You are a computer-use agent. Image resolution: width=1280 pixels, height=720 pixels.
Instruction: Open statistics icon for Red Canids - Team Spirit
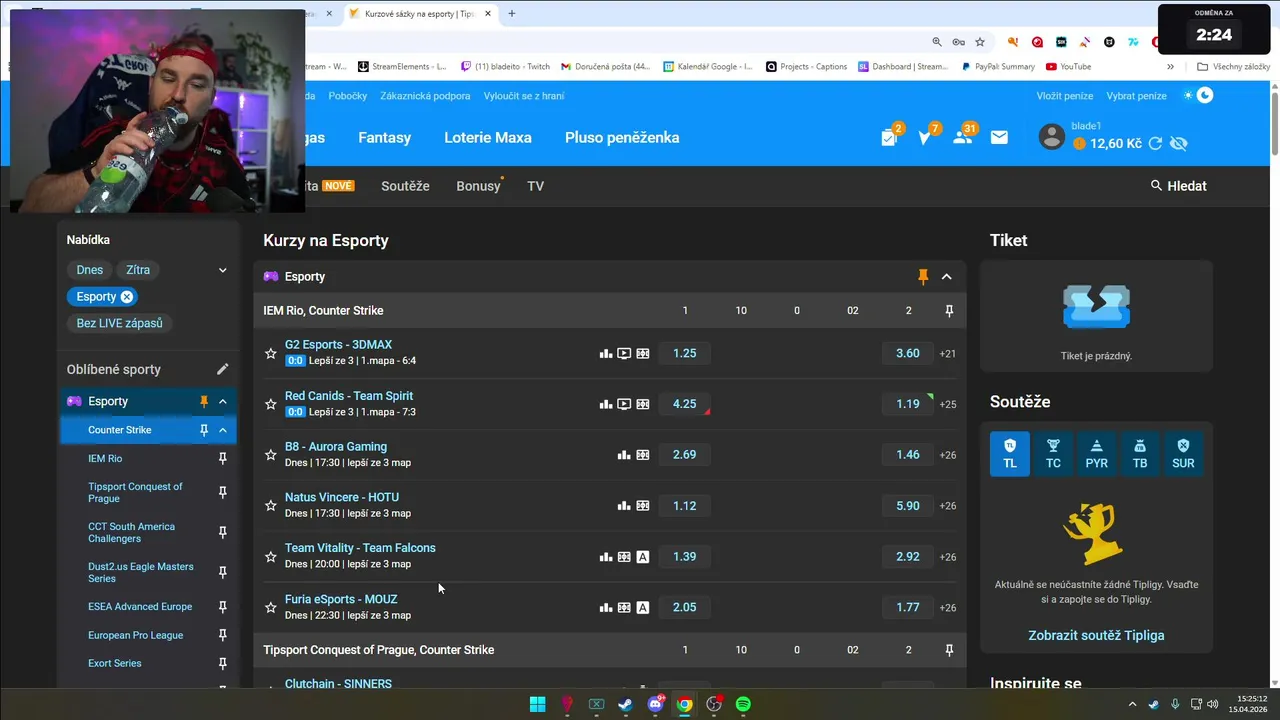coord(606,404)
